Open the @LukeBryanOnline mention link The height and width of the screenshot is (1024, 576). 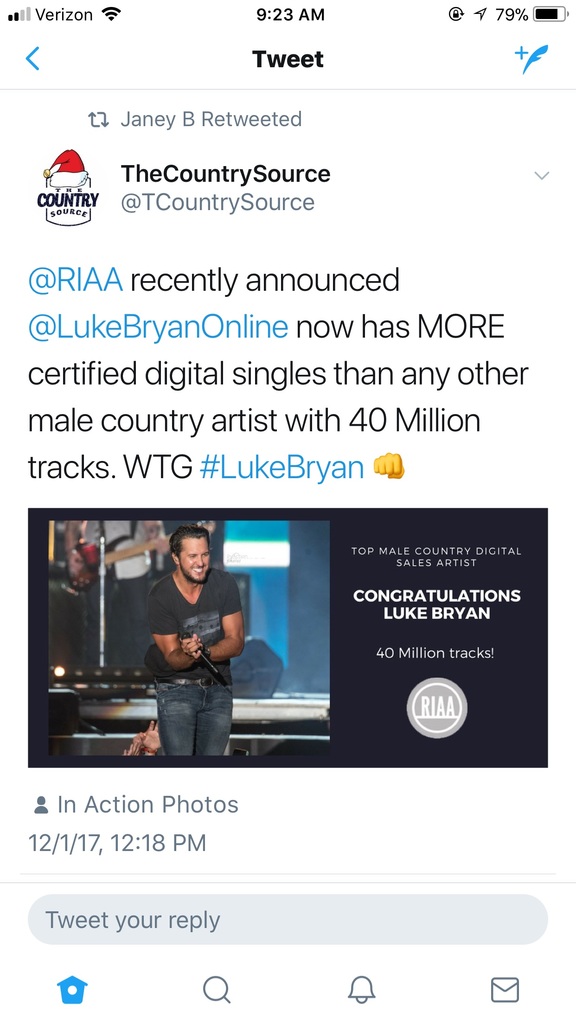pos(157,327)
